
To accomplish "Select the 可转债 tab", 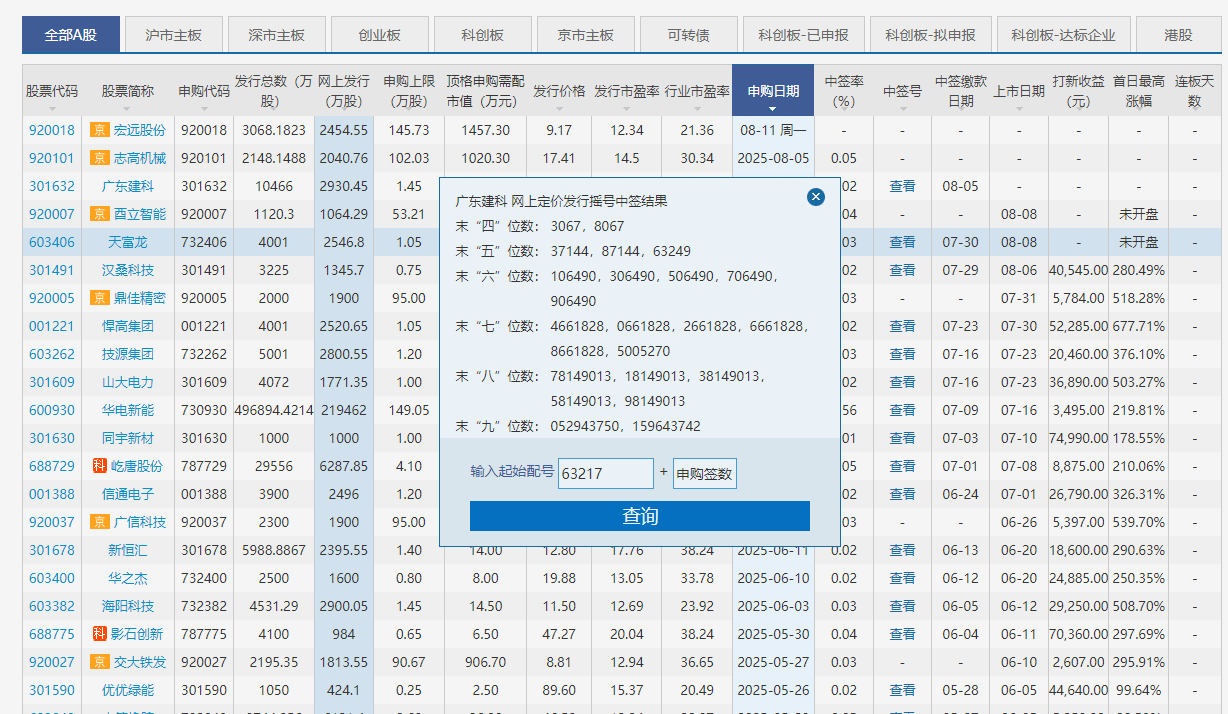I will click(688, 35).
